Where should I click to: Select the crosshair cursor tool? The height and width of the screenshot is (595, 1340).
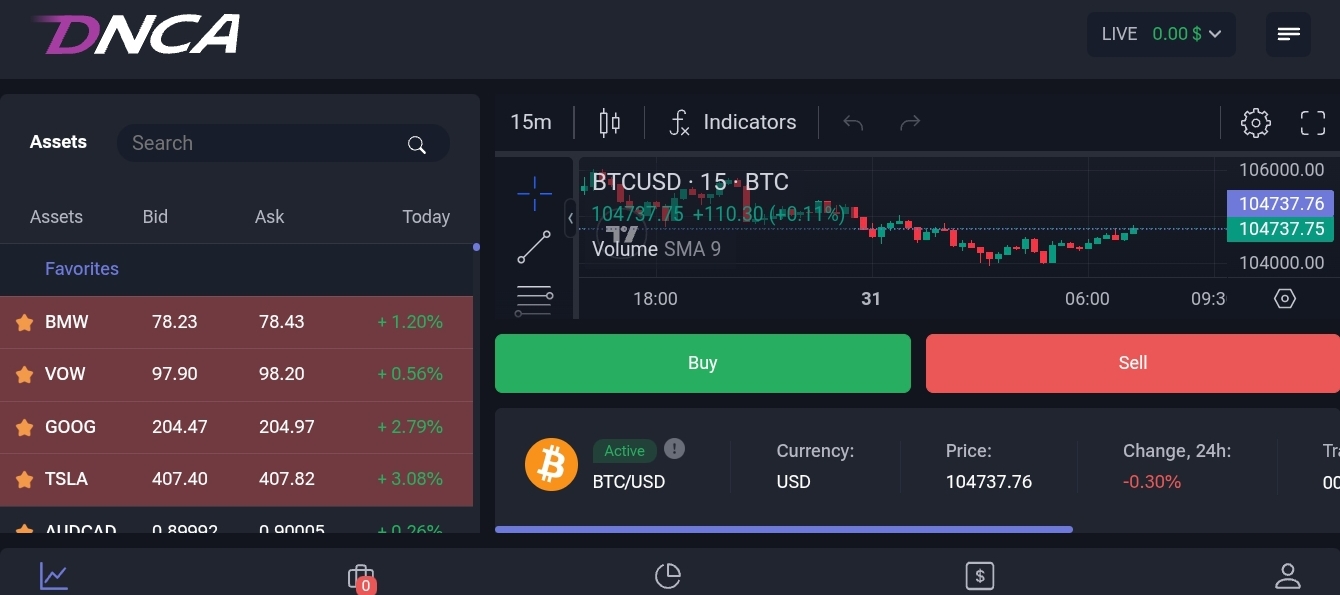pyautogui.click(x=534, y=193)
